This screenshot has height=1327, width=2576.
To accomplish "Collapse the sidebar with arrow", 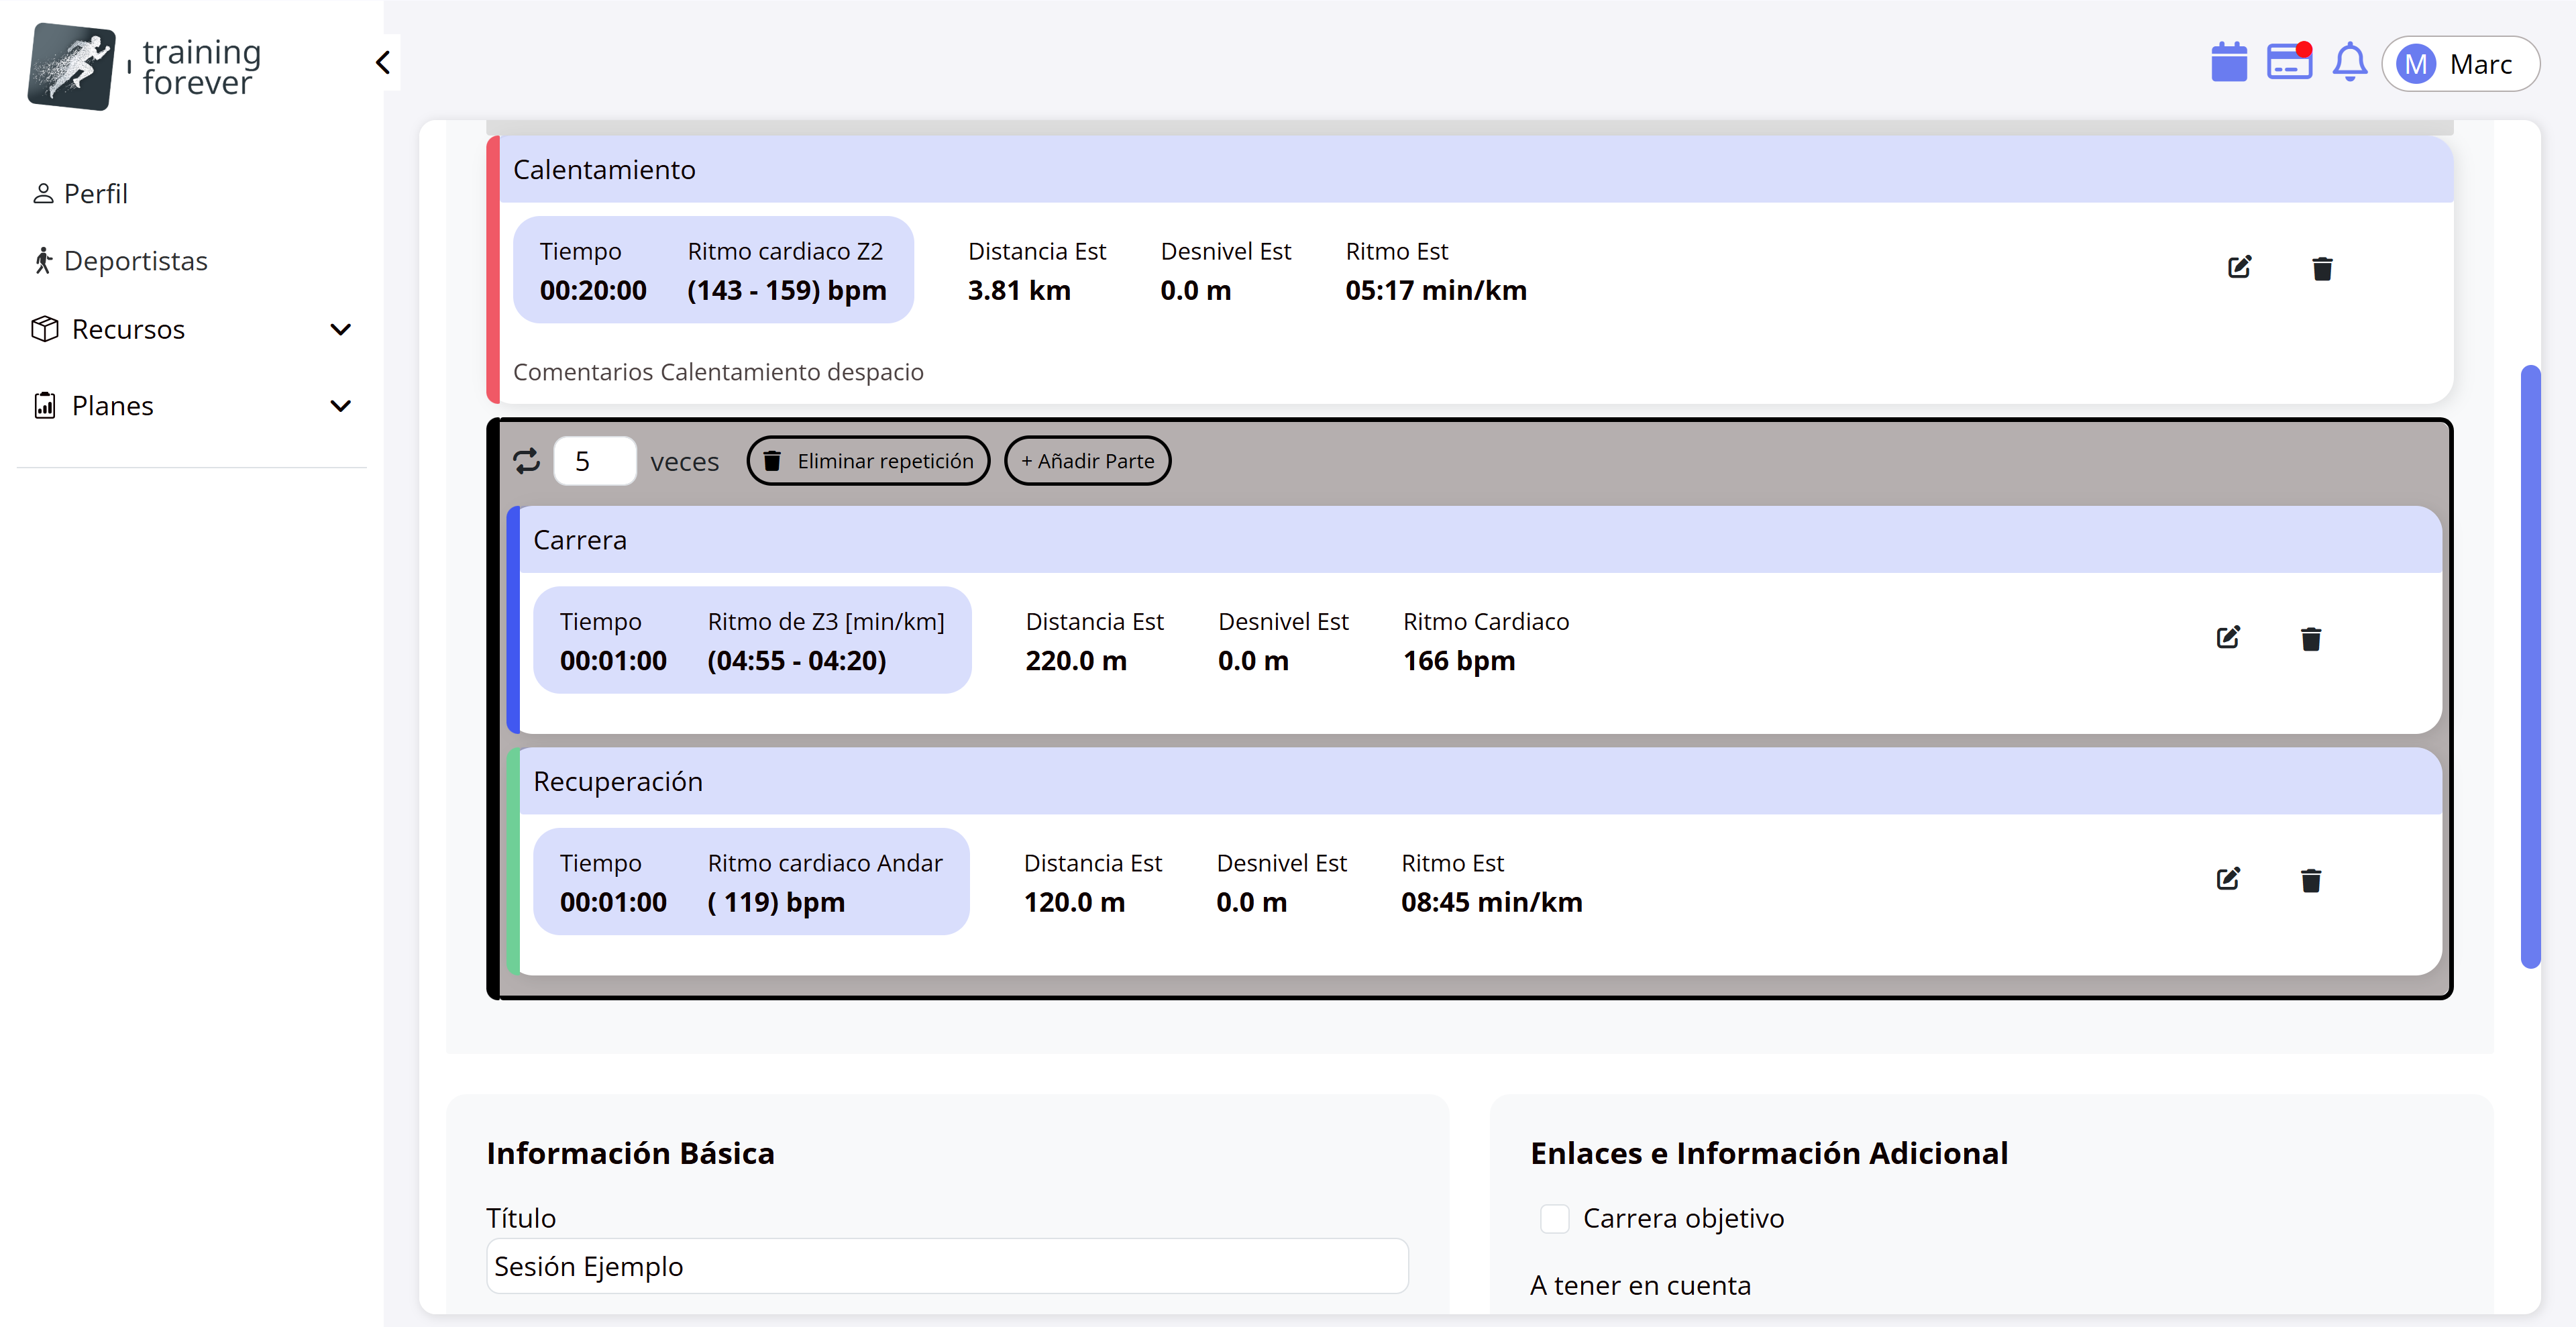I will pos(383,63).
